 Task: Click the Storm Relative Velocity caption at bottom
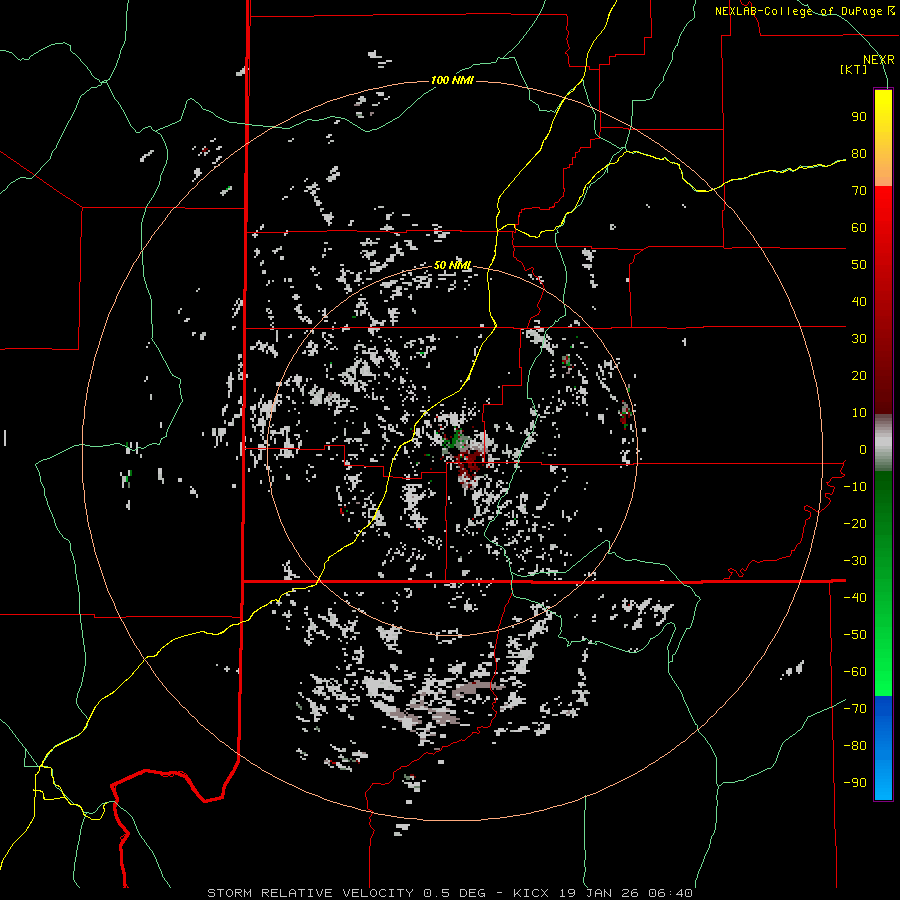(x=450, y=893)
